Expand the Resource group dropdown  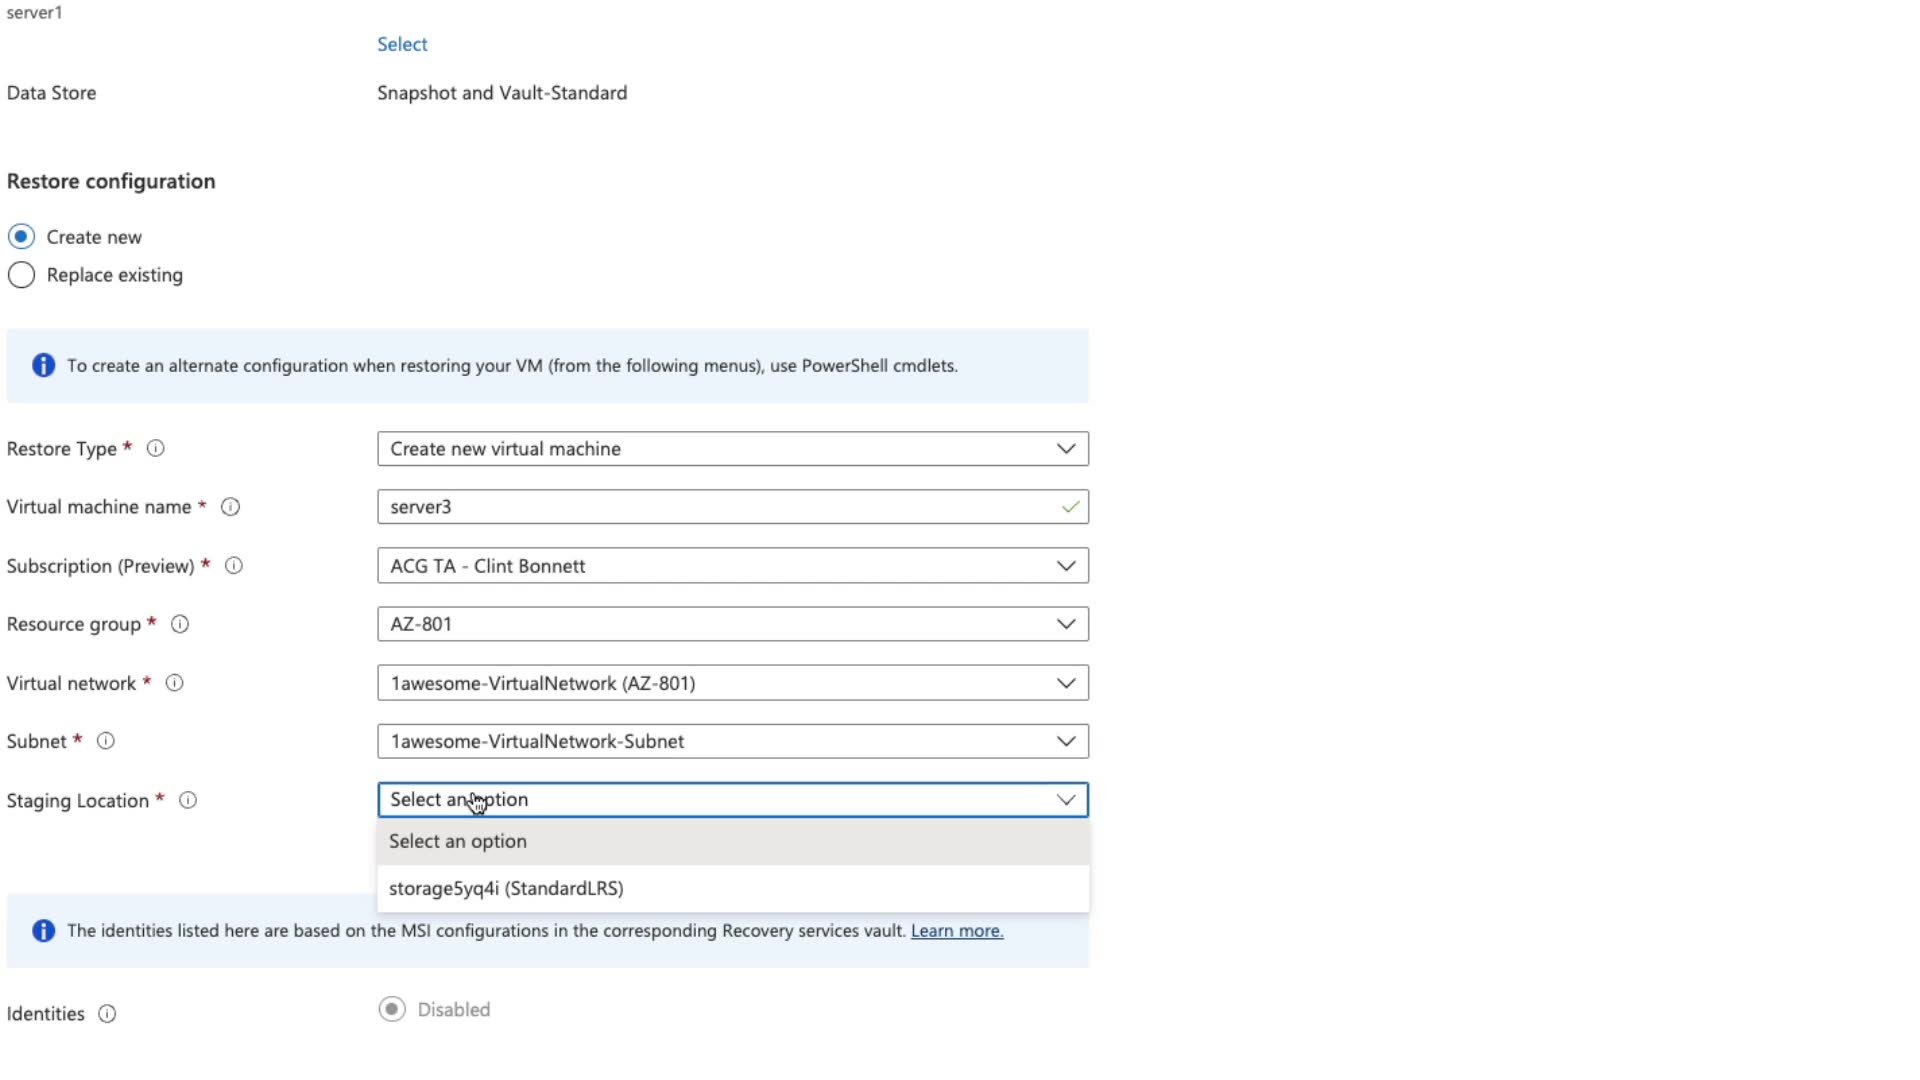[732, 624]
